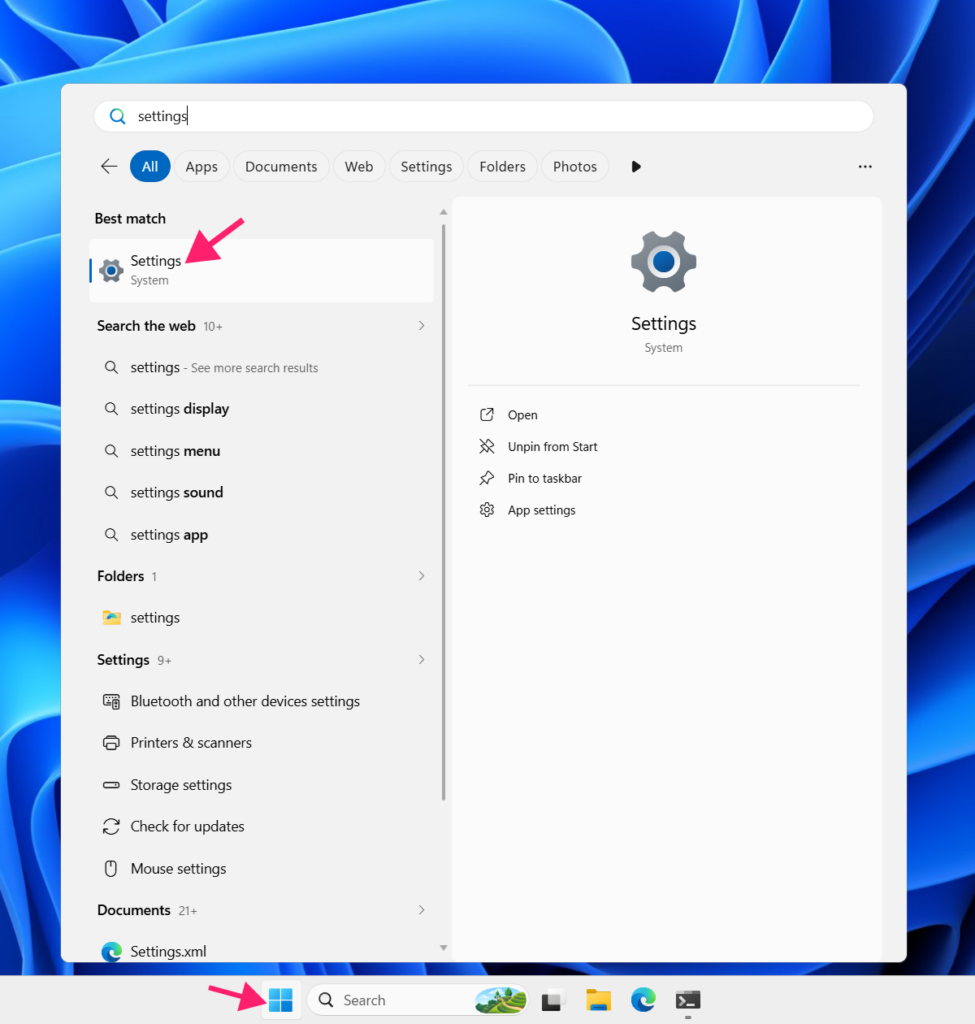This screenshot has height=1024, width=975.
Task: Switch to the Settings filter tab
Action: pos(426,167)
